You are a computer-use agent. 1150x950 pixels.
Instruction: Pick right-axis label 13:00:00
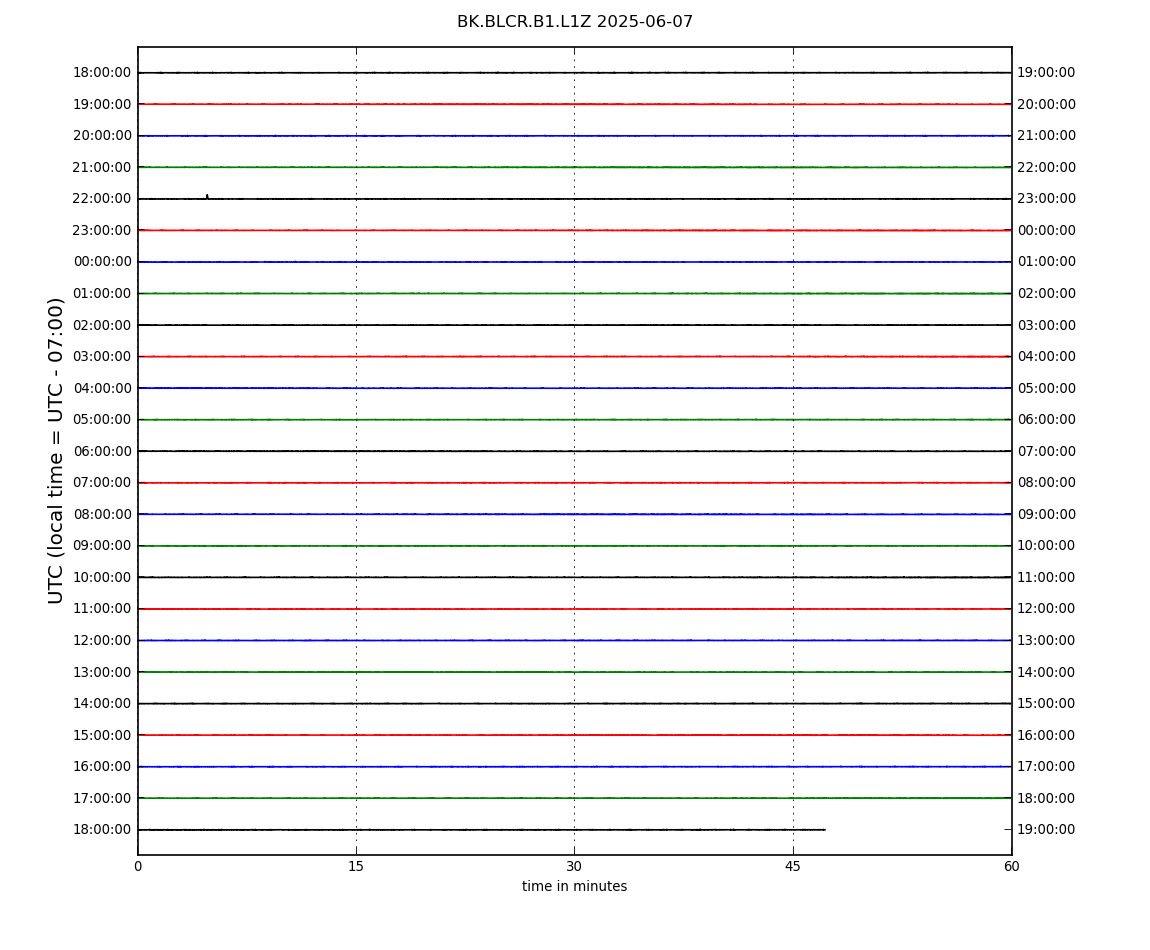coord(1047,640)
